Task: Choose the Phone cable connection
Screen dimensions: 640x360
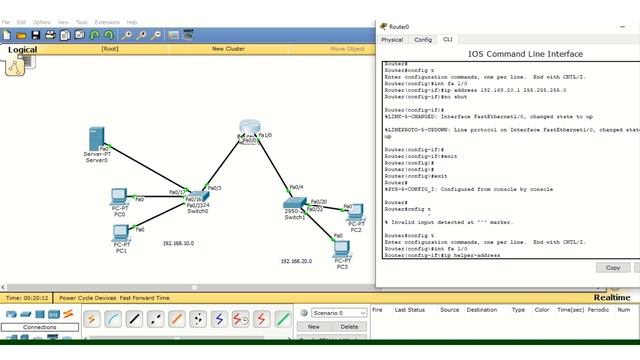Action: (198, 319)
